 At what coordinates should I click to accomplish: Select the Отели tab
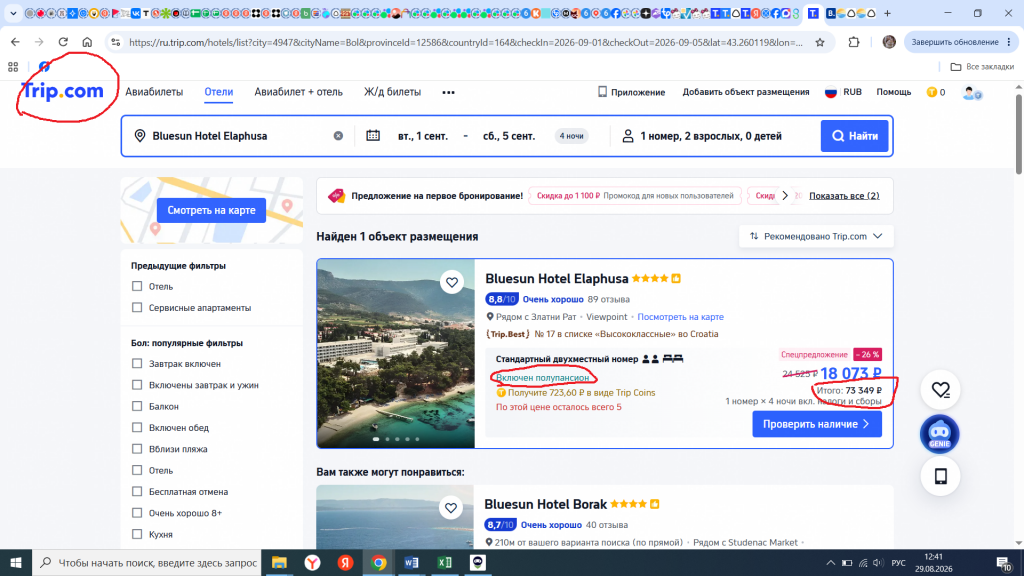click(218, 92)
